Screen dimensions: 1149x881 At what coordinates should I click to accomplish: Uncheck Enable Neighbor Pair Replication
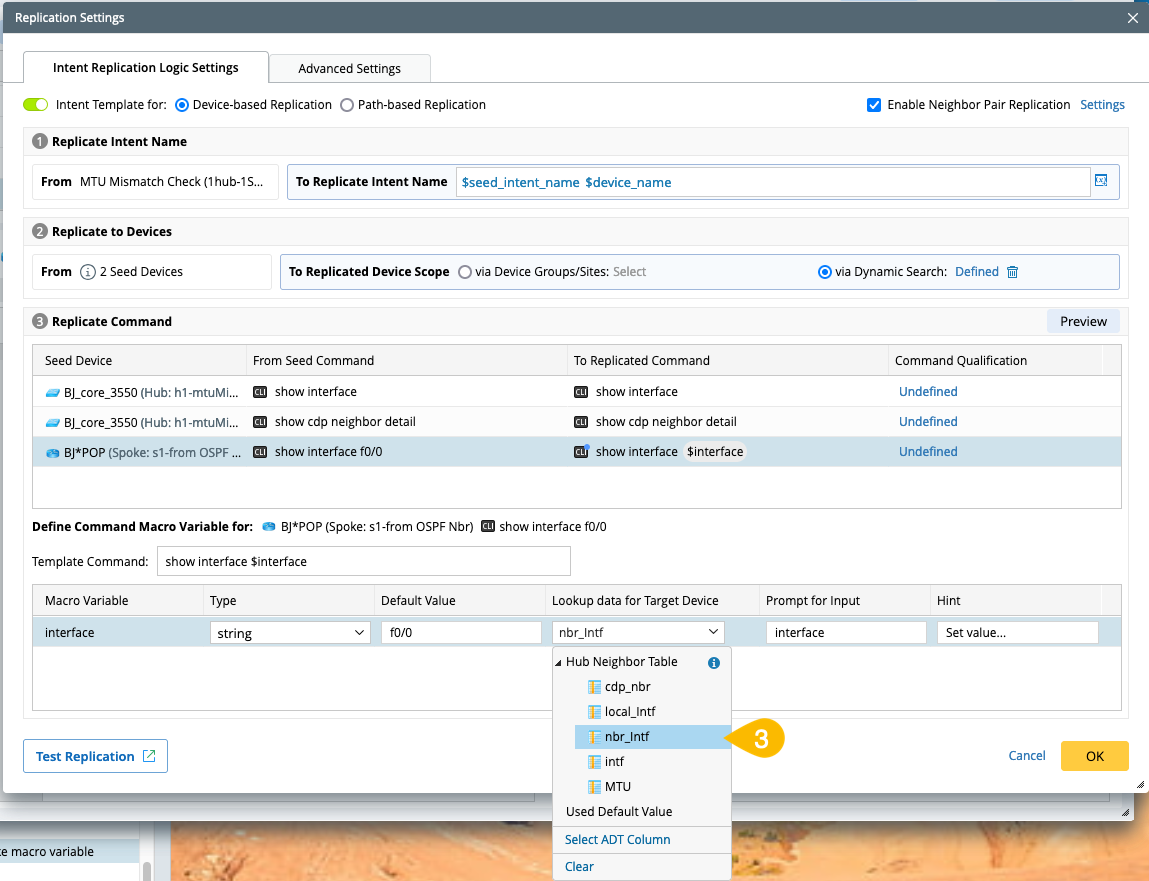(874, 105)
